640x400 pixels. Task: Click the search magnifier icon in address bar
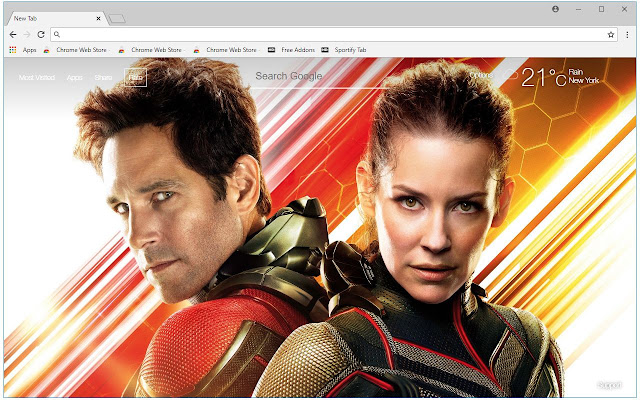coord(57,35)
